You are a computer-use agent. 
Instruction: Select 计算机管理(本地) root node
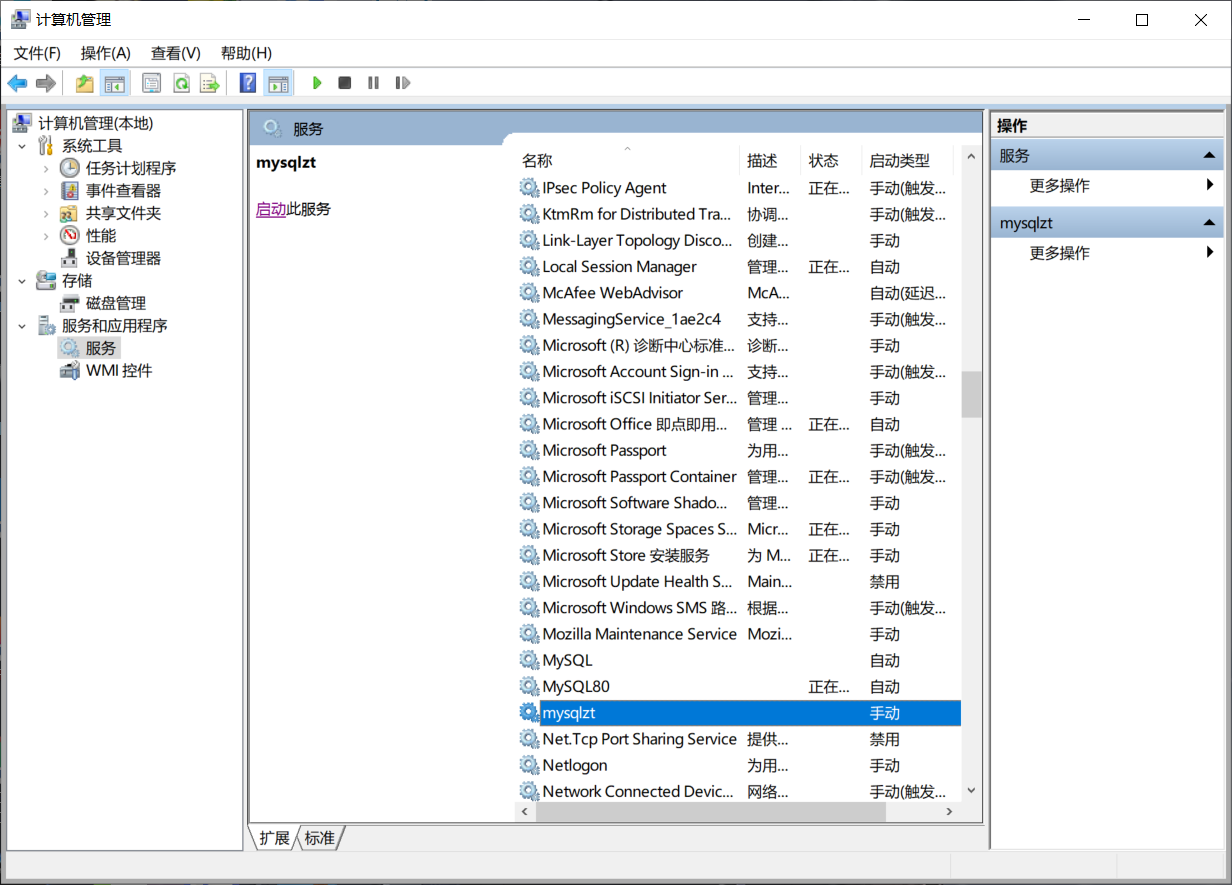point(96,123)
